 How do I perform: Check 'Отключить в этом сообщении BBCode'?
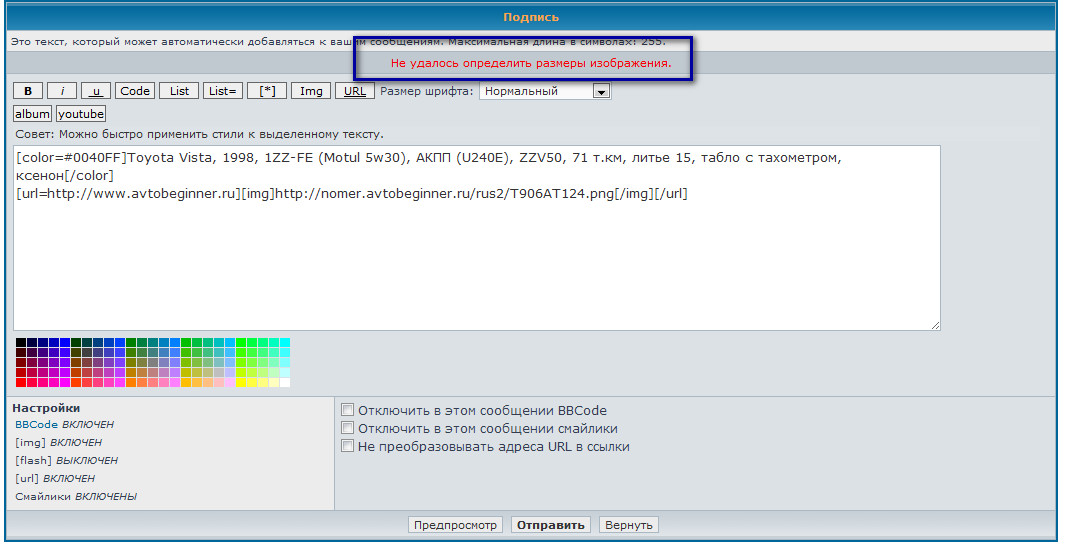[x=348, y=410]
